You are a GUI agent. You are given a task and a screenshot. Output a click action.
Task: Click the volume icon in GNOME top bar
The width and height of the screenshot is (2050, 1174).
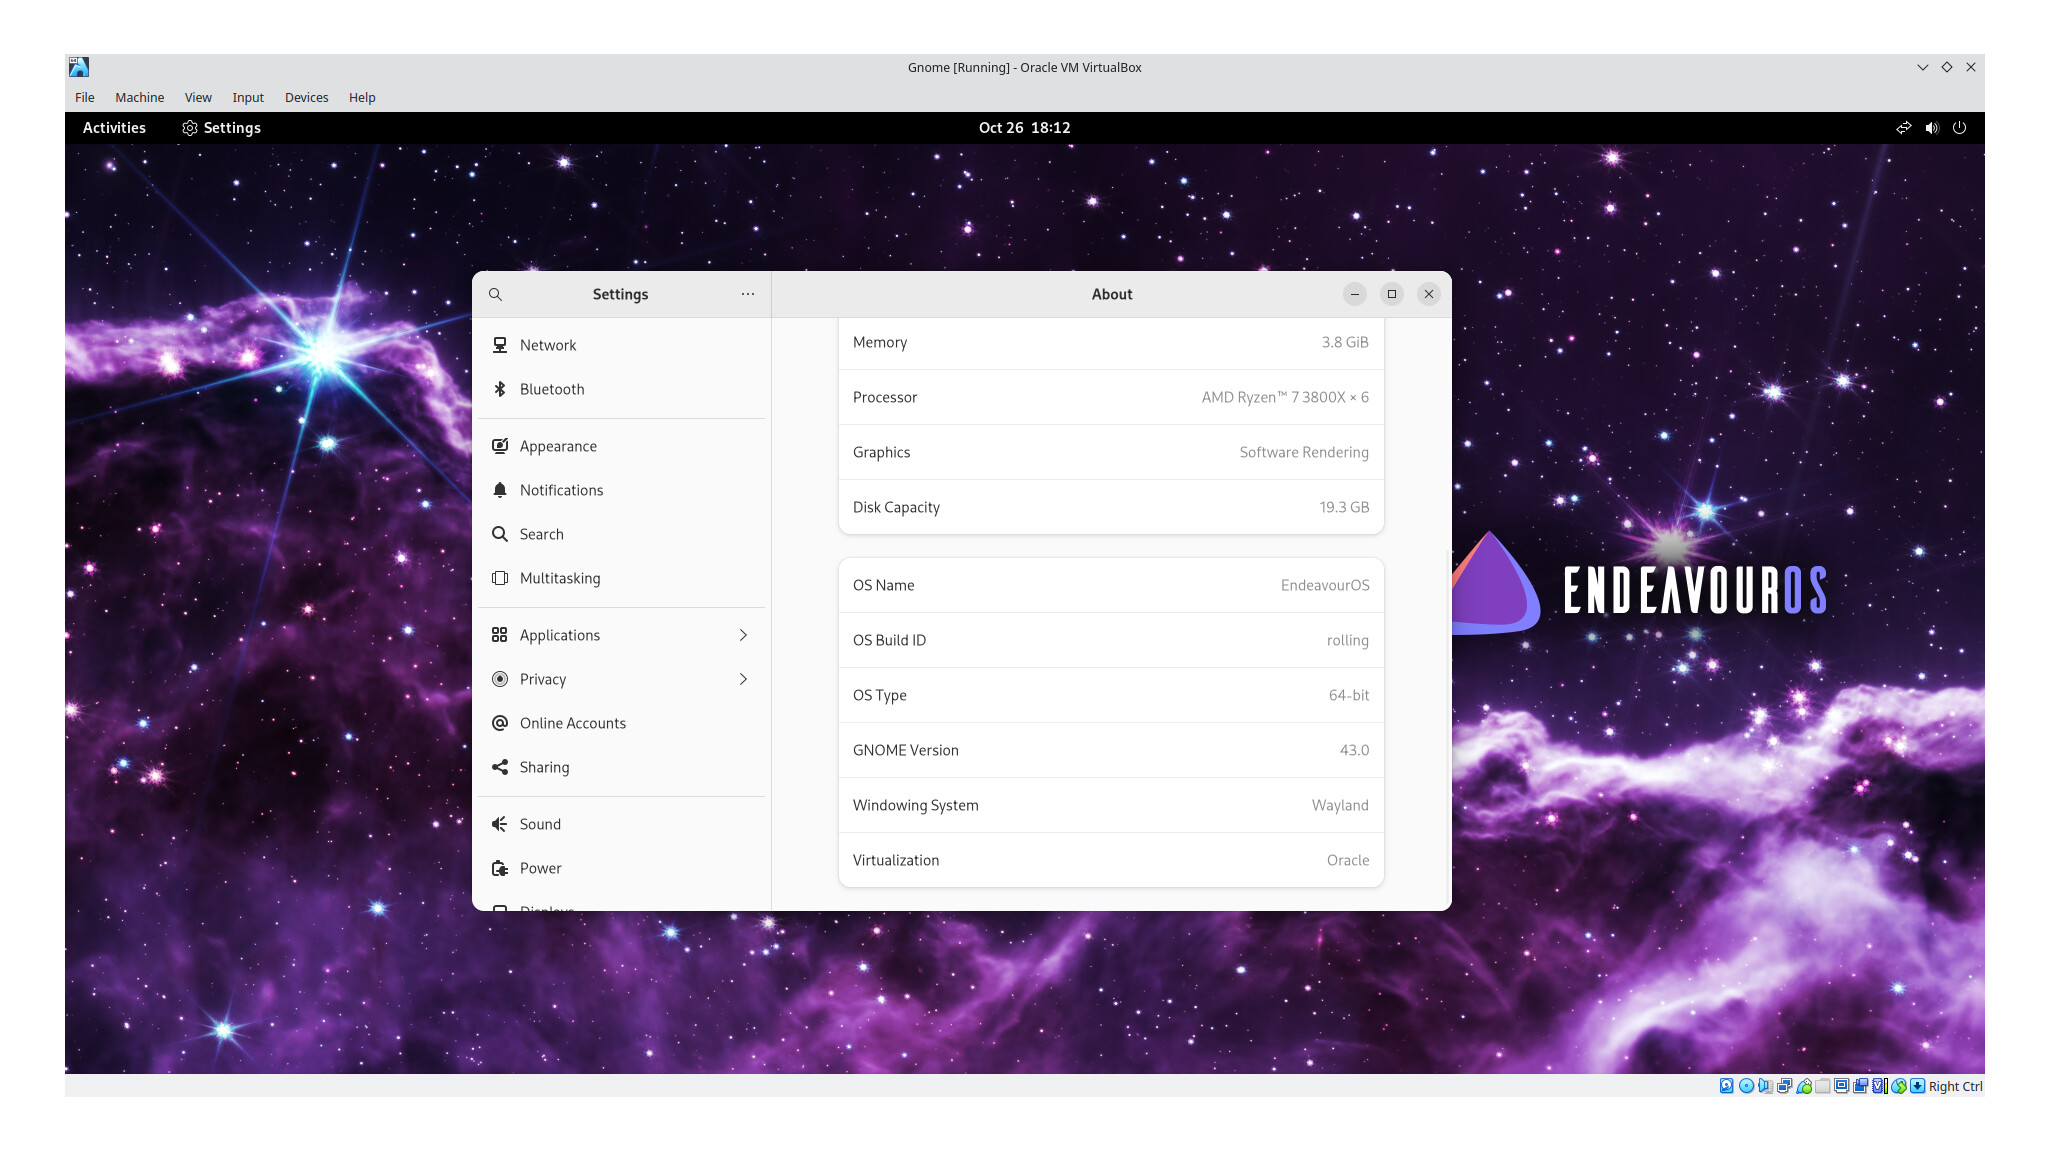1932,128
